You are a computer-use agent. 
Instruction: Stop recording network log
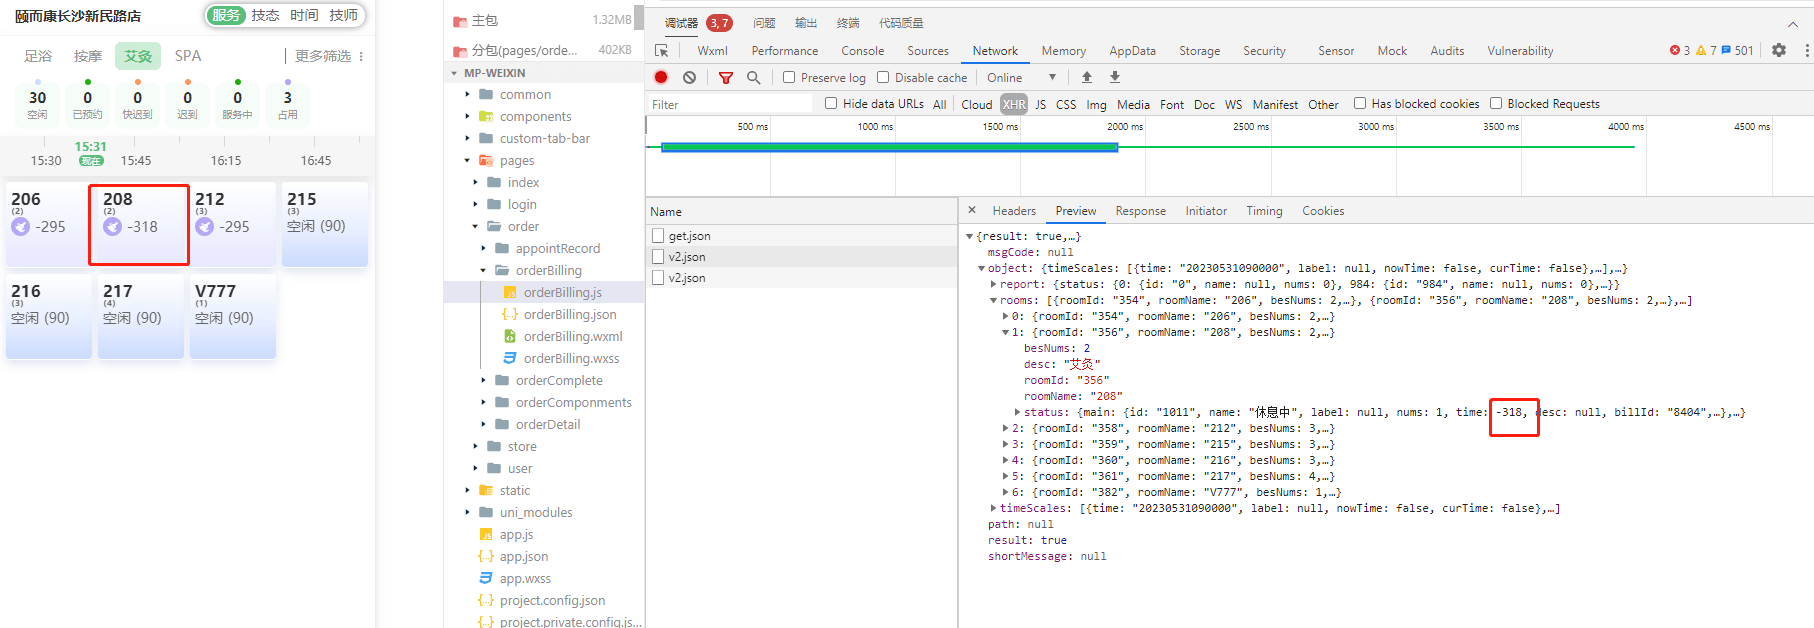661,77
